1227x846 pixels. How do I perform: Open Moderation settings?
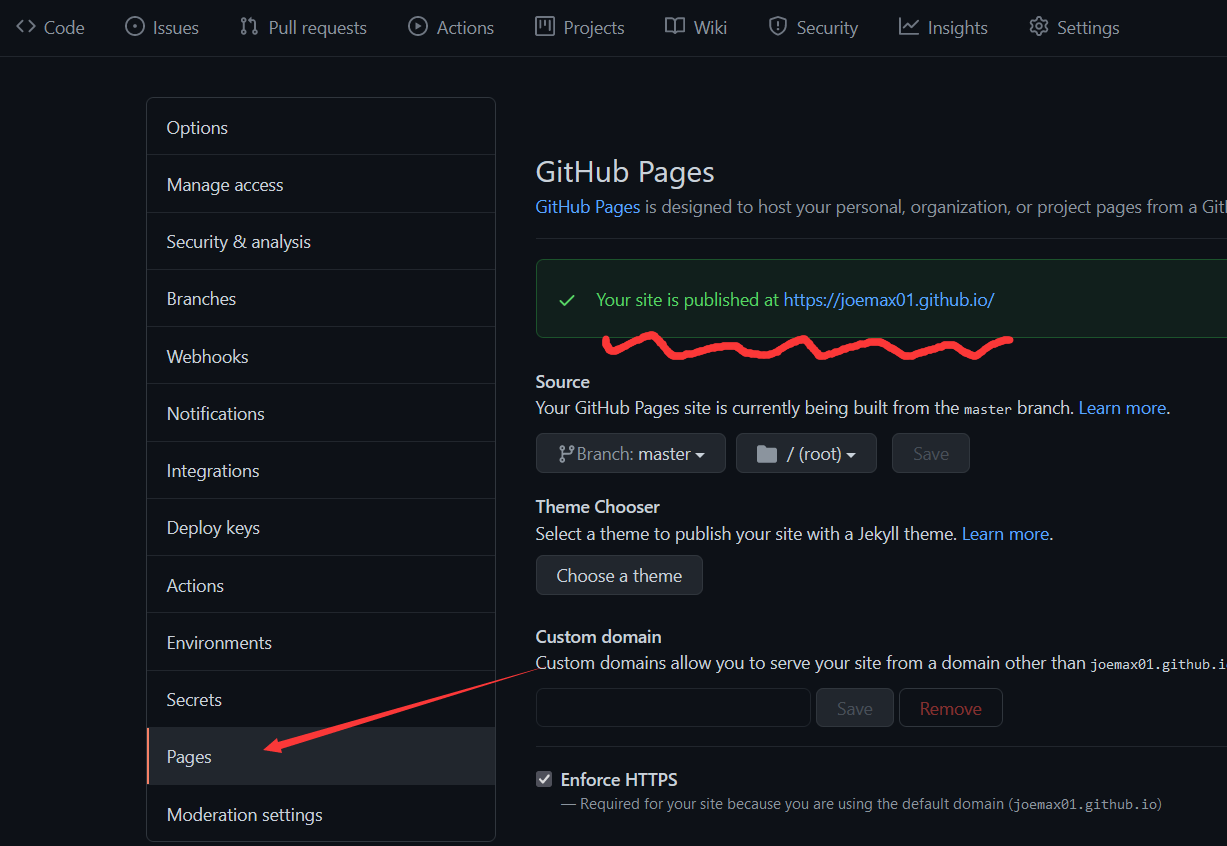click(321, 814)
